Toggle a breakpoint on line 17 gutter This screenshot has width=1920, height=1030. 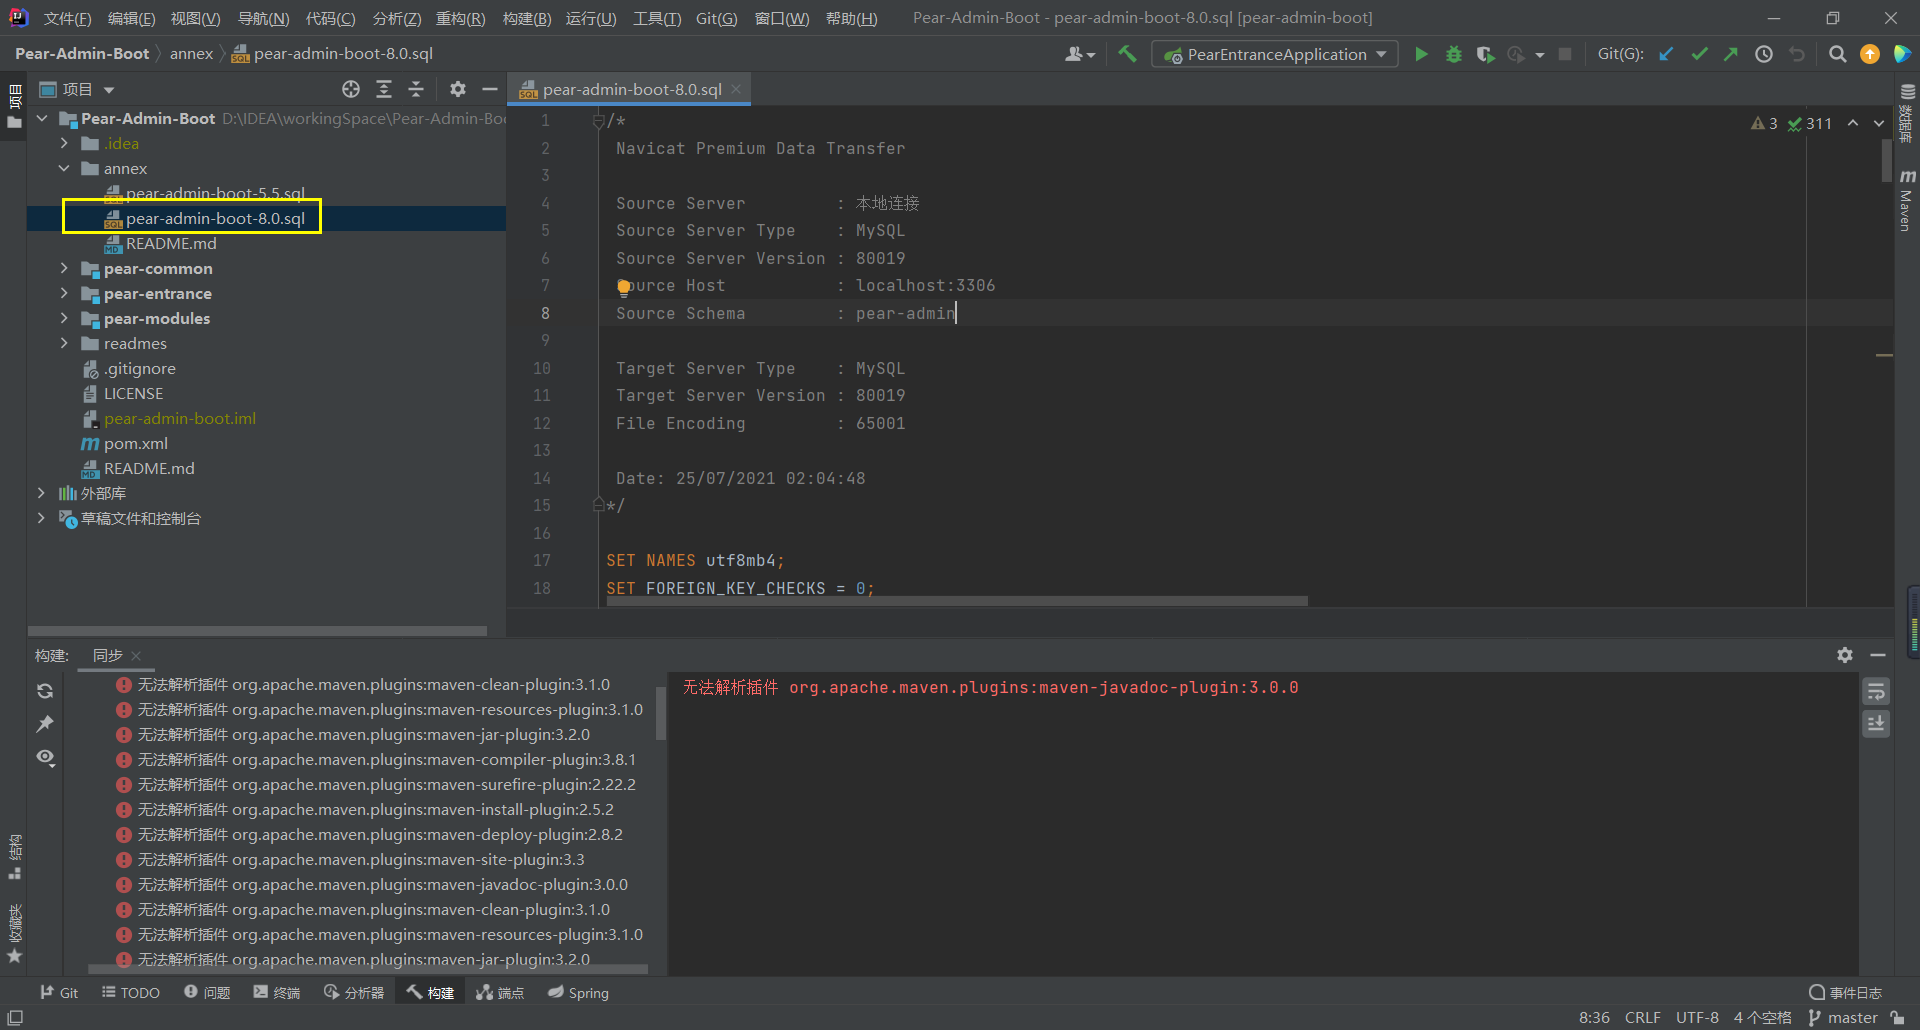pos(580,560)
